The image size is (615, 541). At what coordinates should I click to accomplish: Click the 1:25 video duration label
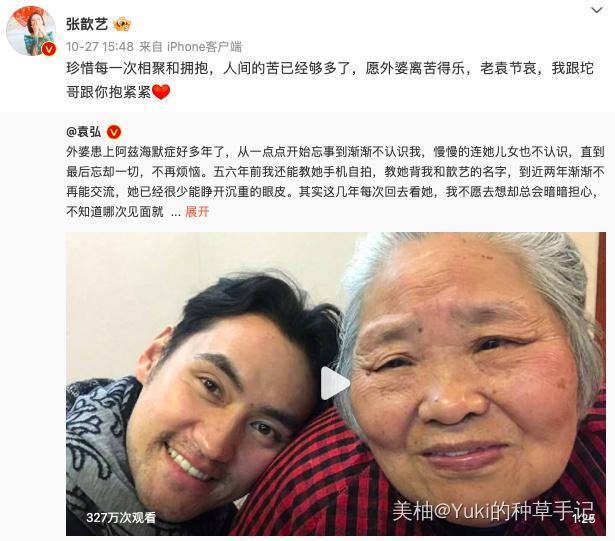(584, 518)
